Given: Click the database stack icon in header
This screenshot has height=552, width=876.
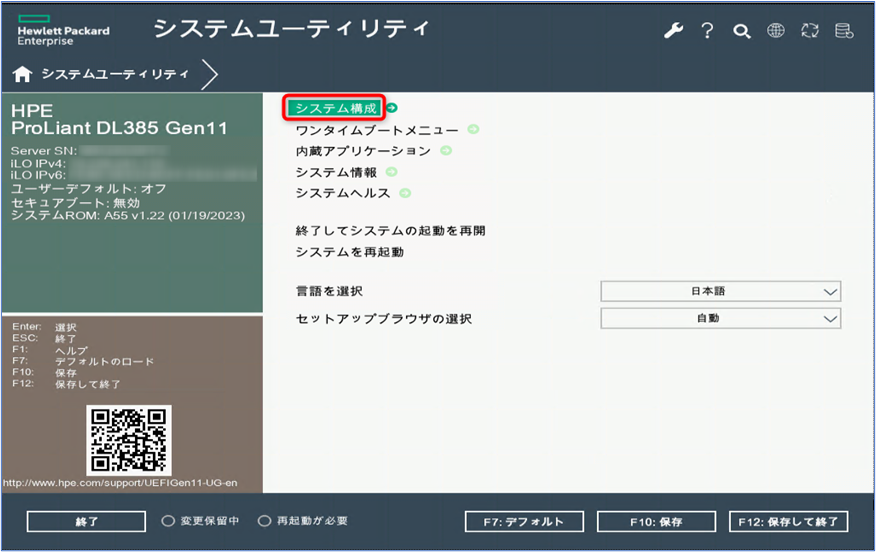Looking at the screenshot, I should [x=844, y=30].
